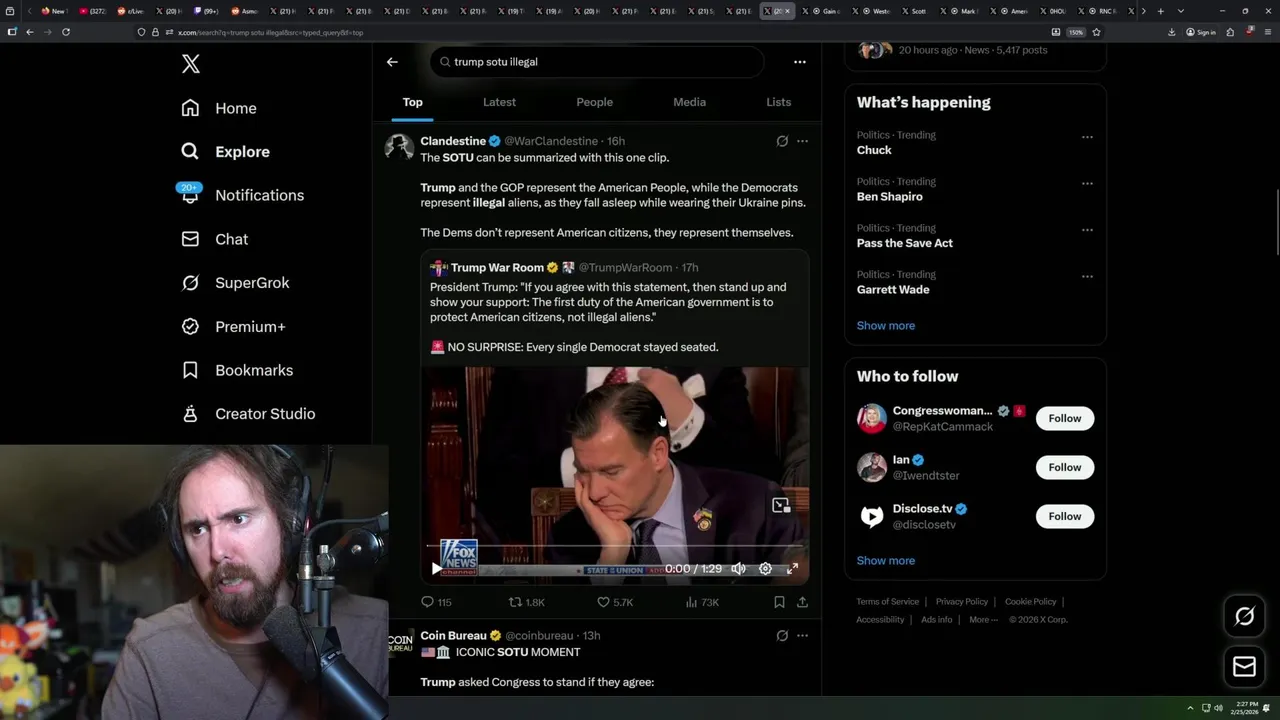This screenshot has height=720, width=1280.
Task: Open Premium+ badge icon
Action: coord(190,327)
